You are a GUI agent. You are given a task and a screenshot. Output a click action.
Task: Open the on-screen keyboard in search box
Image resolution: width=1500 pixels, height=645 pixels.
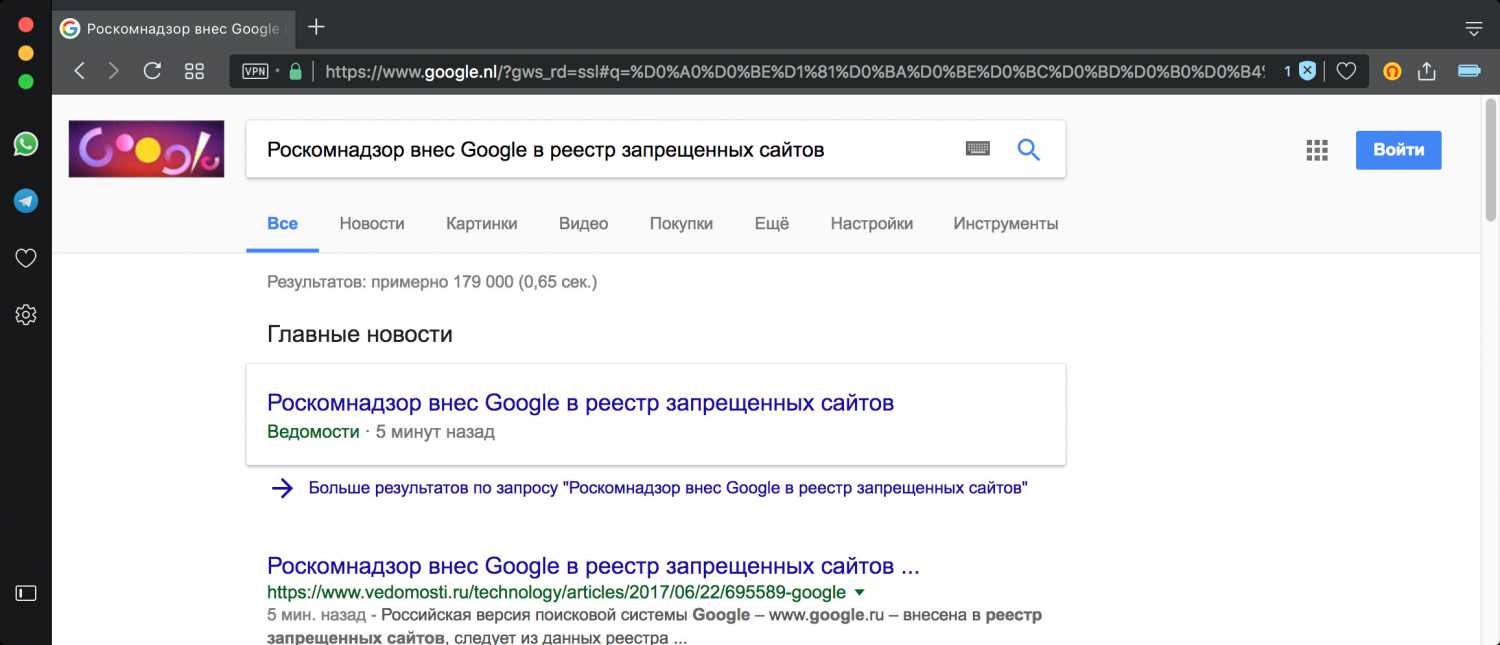pyautogui.click(x=977, y=149)
